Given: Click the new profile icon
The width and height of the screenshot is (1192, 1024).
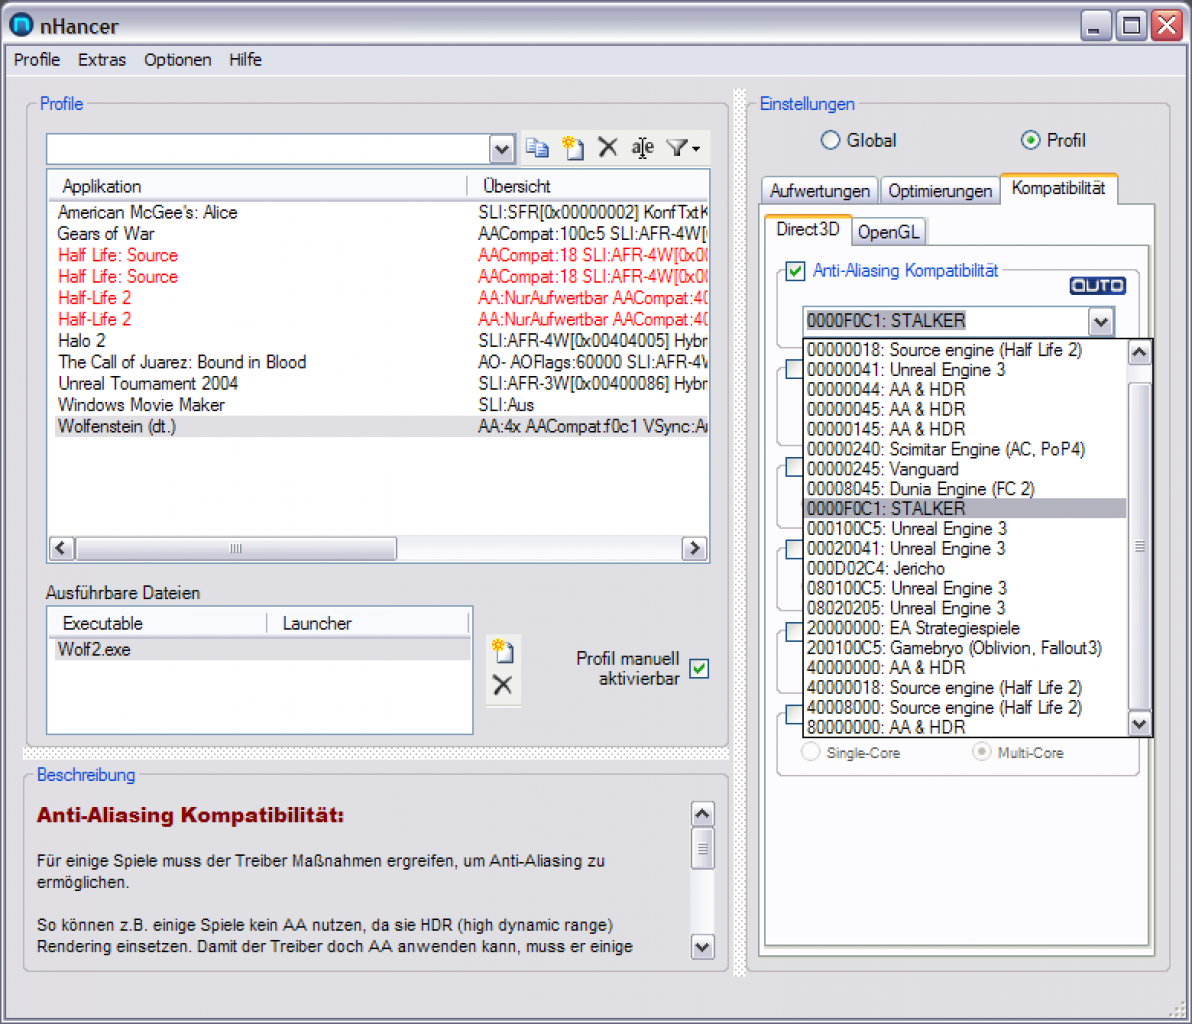Looking at the screenshot, I should click(x=572, y=147).
